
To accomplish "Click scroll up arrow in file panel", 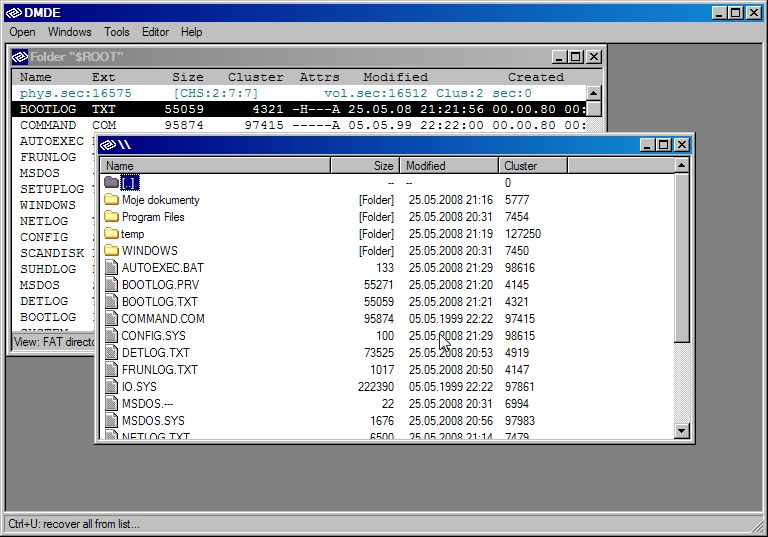I will 681,166.
